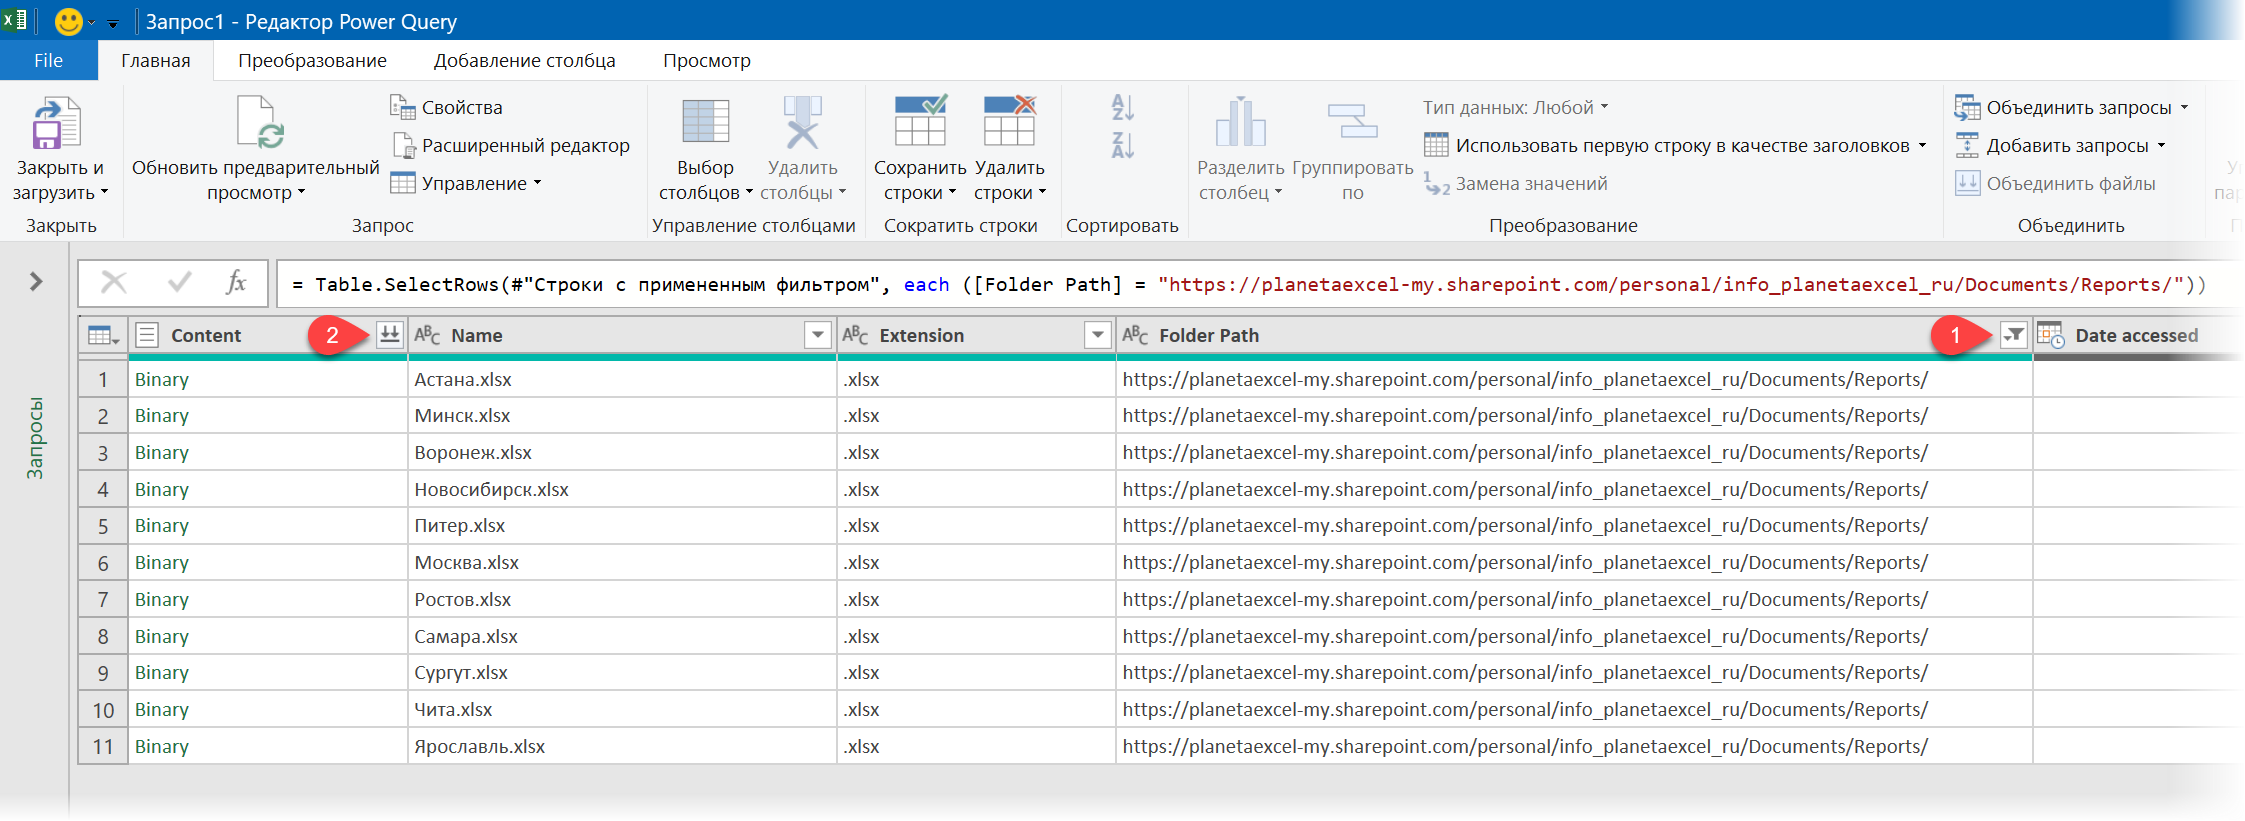
Task: Click the fx function icon
Action: 237,283
